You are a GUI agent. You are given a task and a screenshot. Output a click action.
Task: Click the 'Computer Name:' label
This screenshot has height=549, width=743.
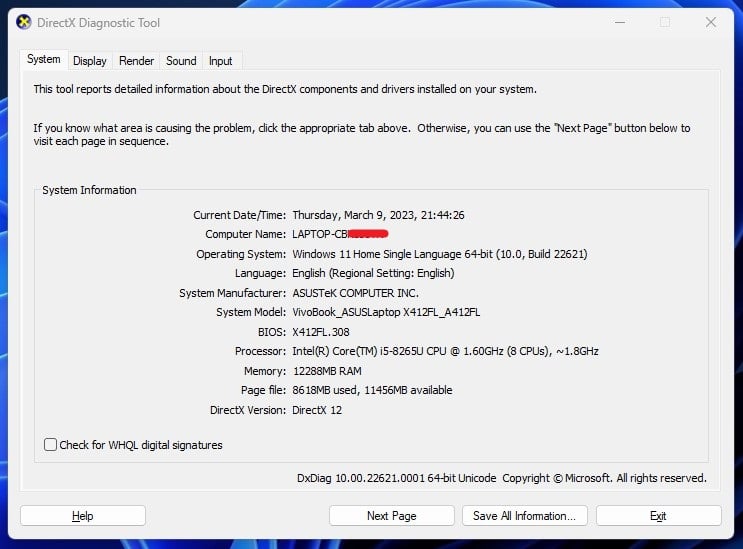click(x=245, y=234)
